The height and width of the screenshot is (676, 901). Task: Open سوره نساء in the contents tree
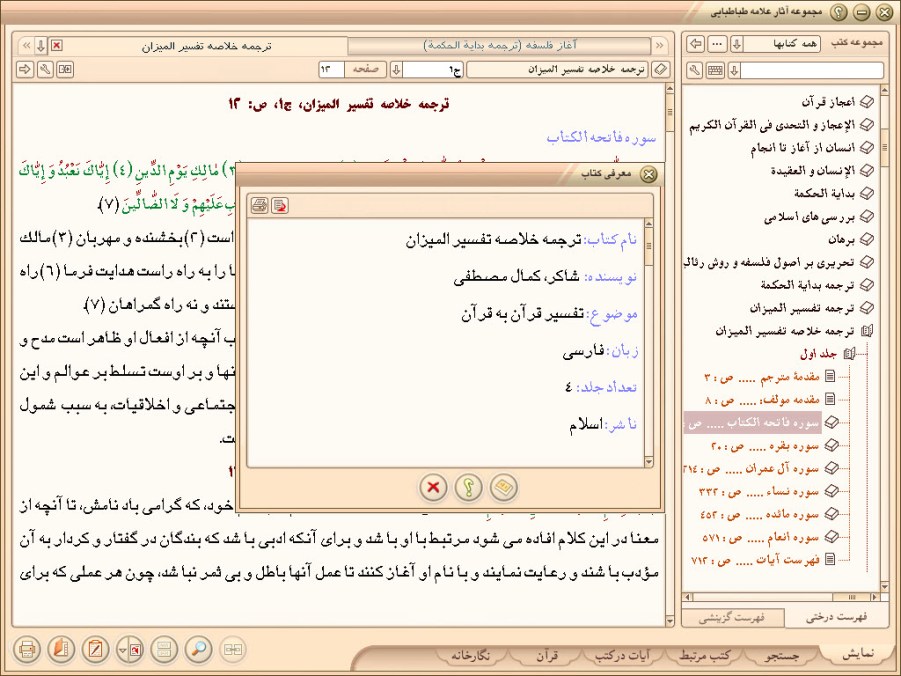point(759,491)
